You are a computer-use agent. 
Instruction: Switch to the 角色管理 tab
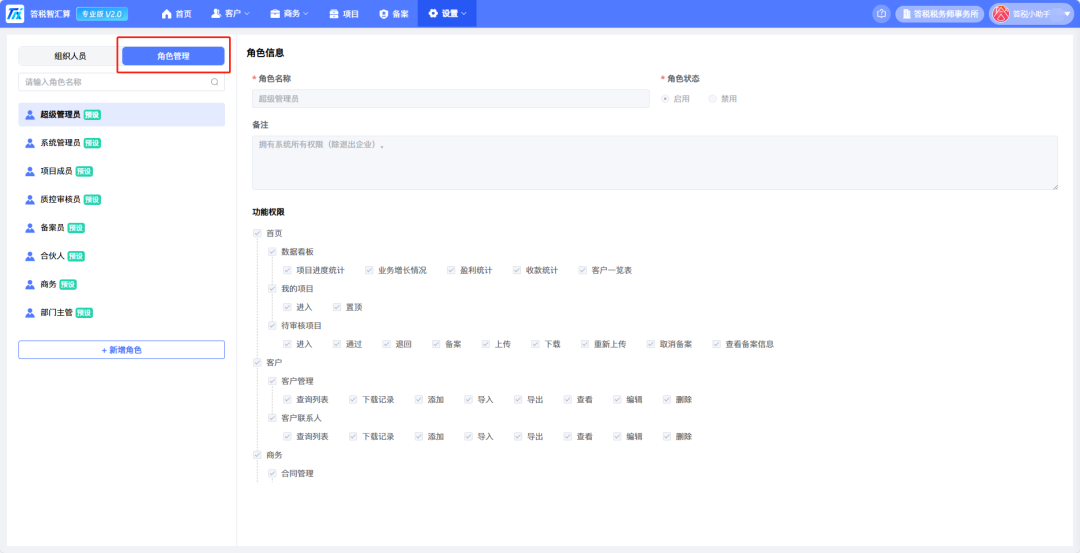tap(173, 56)
